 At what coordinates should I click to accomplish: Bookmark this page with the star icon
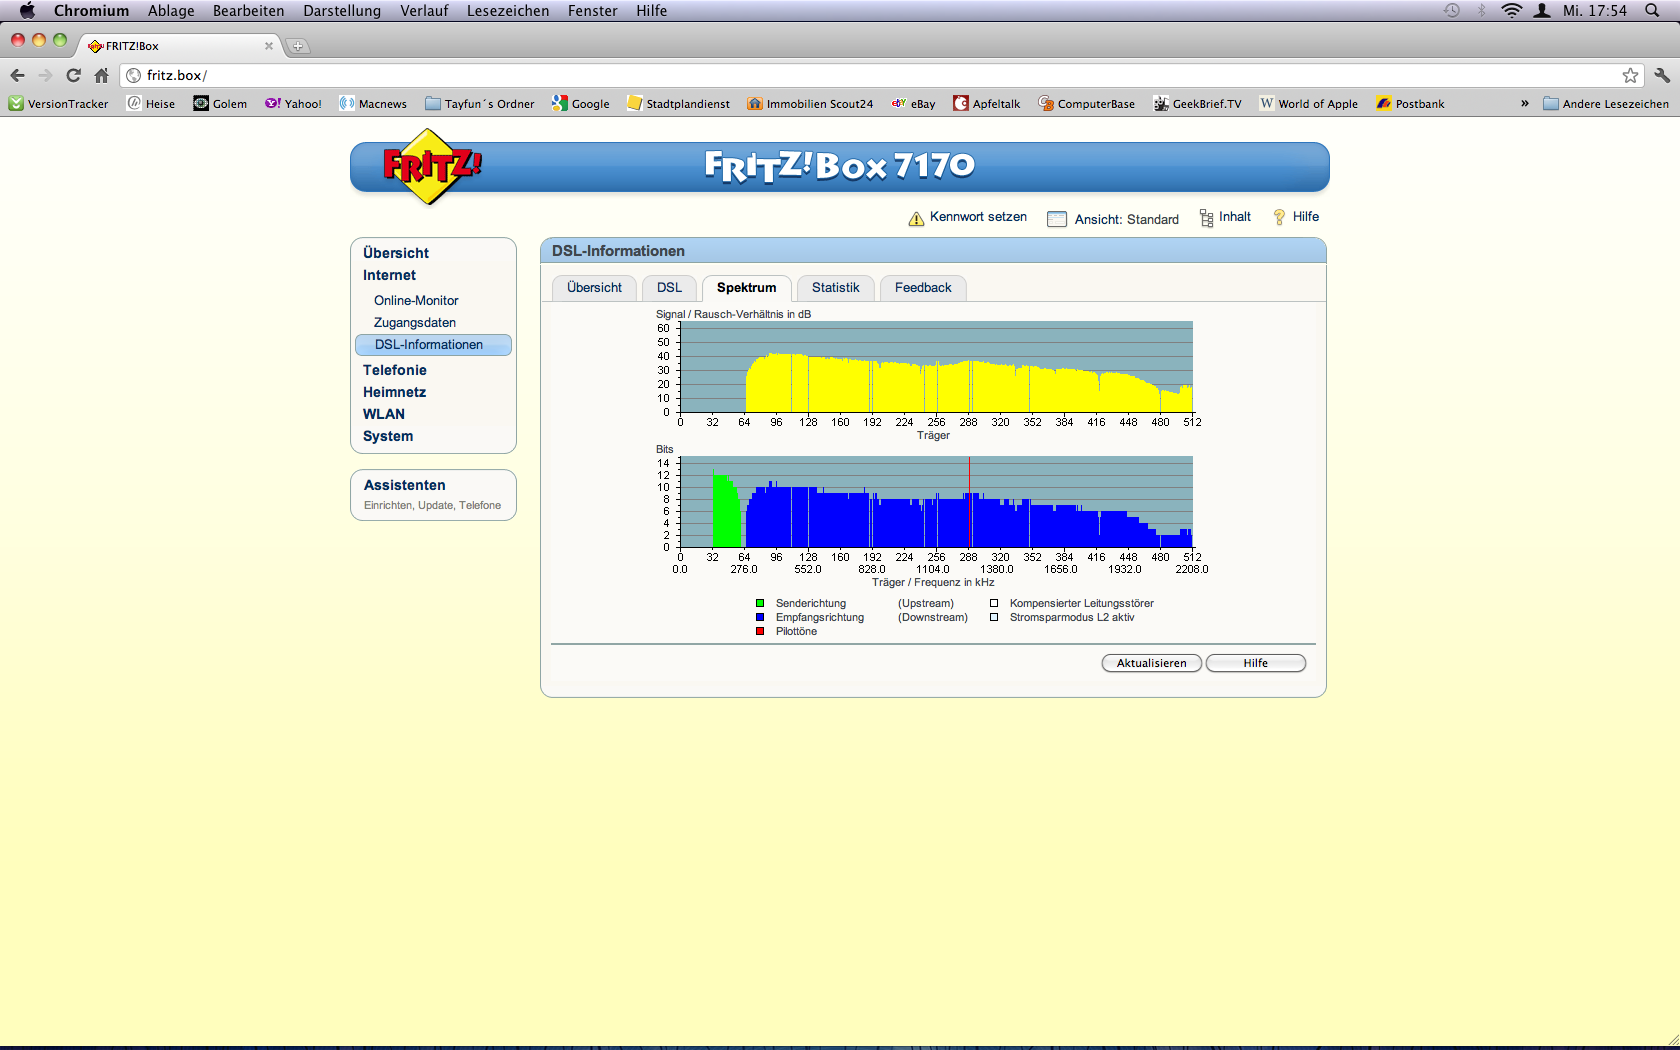[1630, 75]
